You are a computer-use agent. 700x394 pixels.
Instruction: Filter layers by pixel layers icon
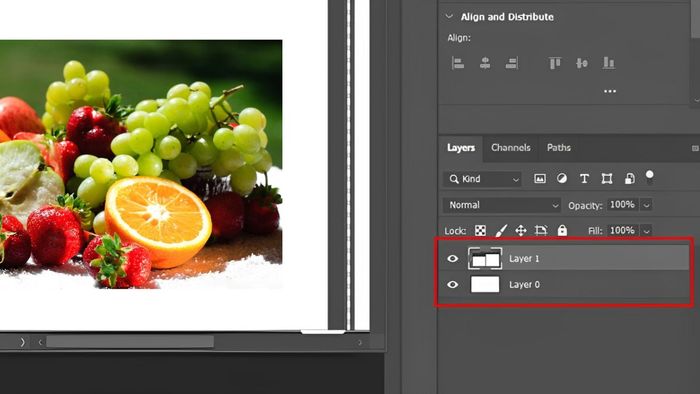tap(540, 179)
